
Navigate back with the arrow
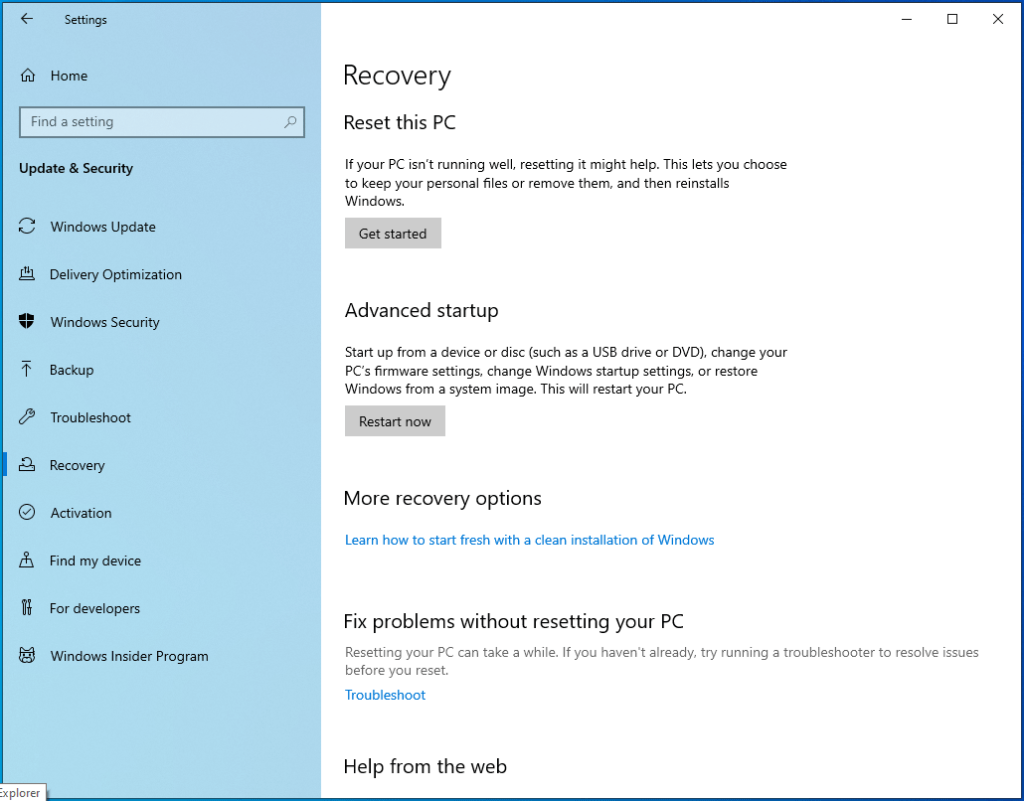pos(26,19)
